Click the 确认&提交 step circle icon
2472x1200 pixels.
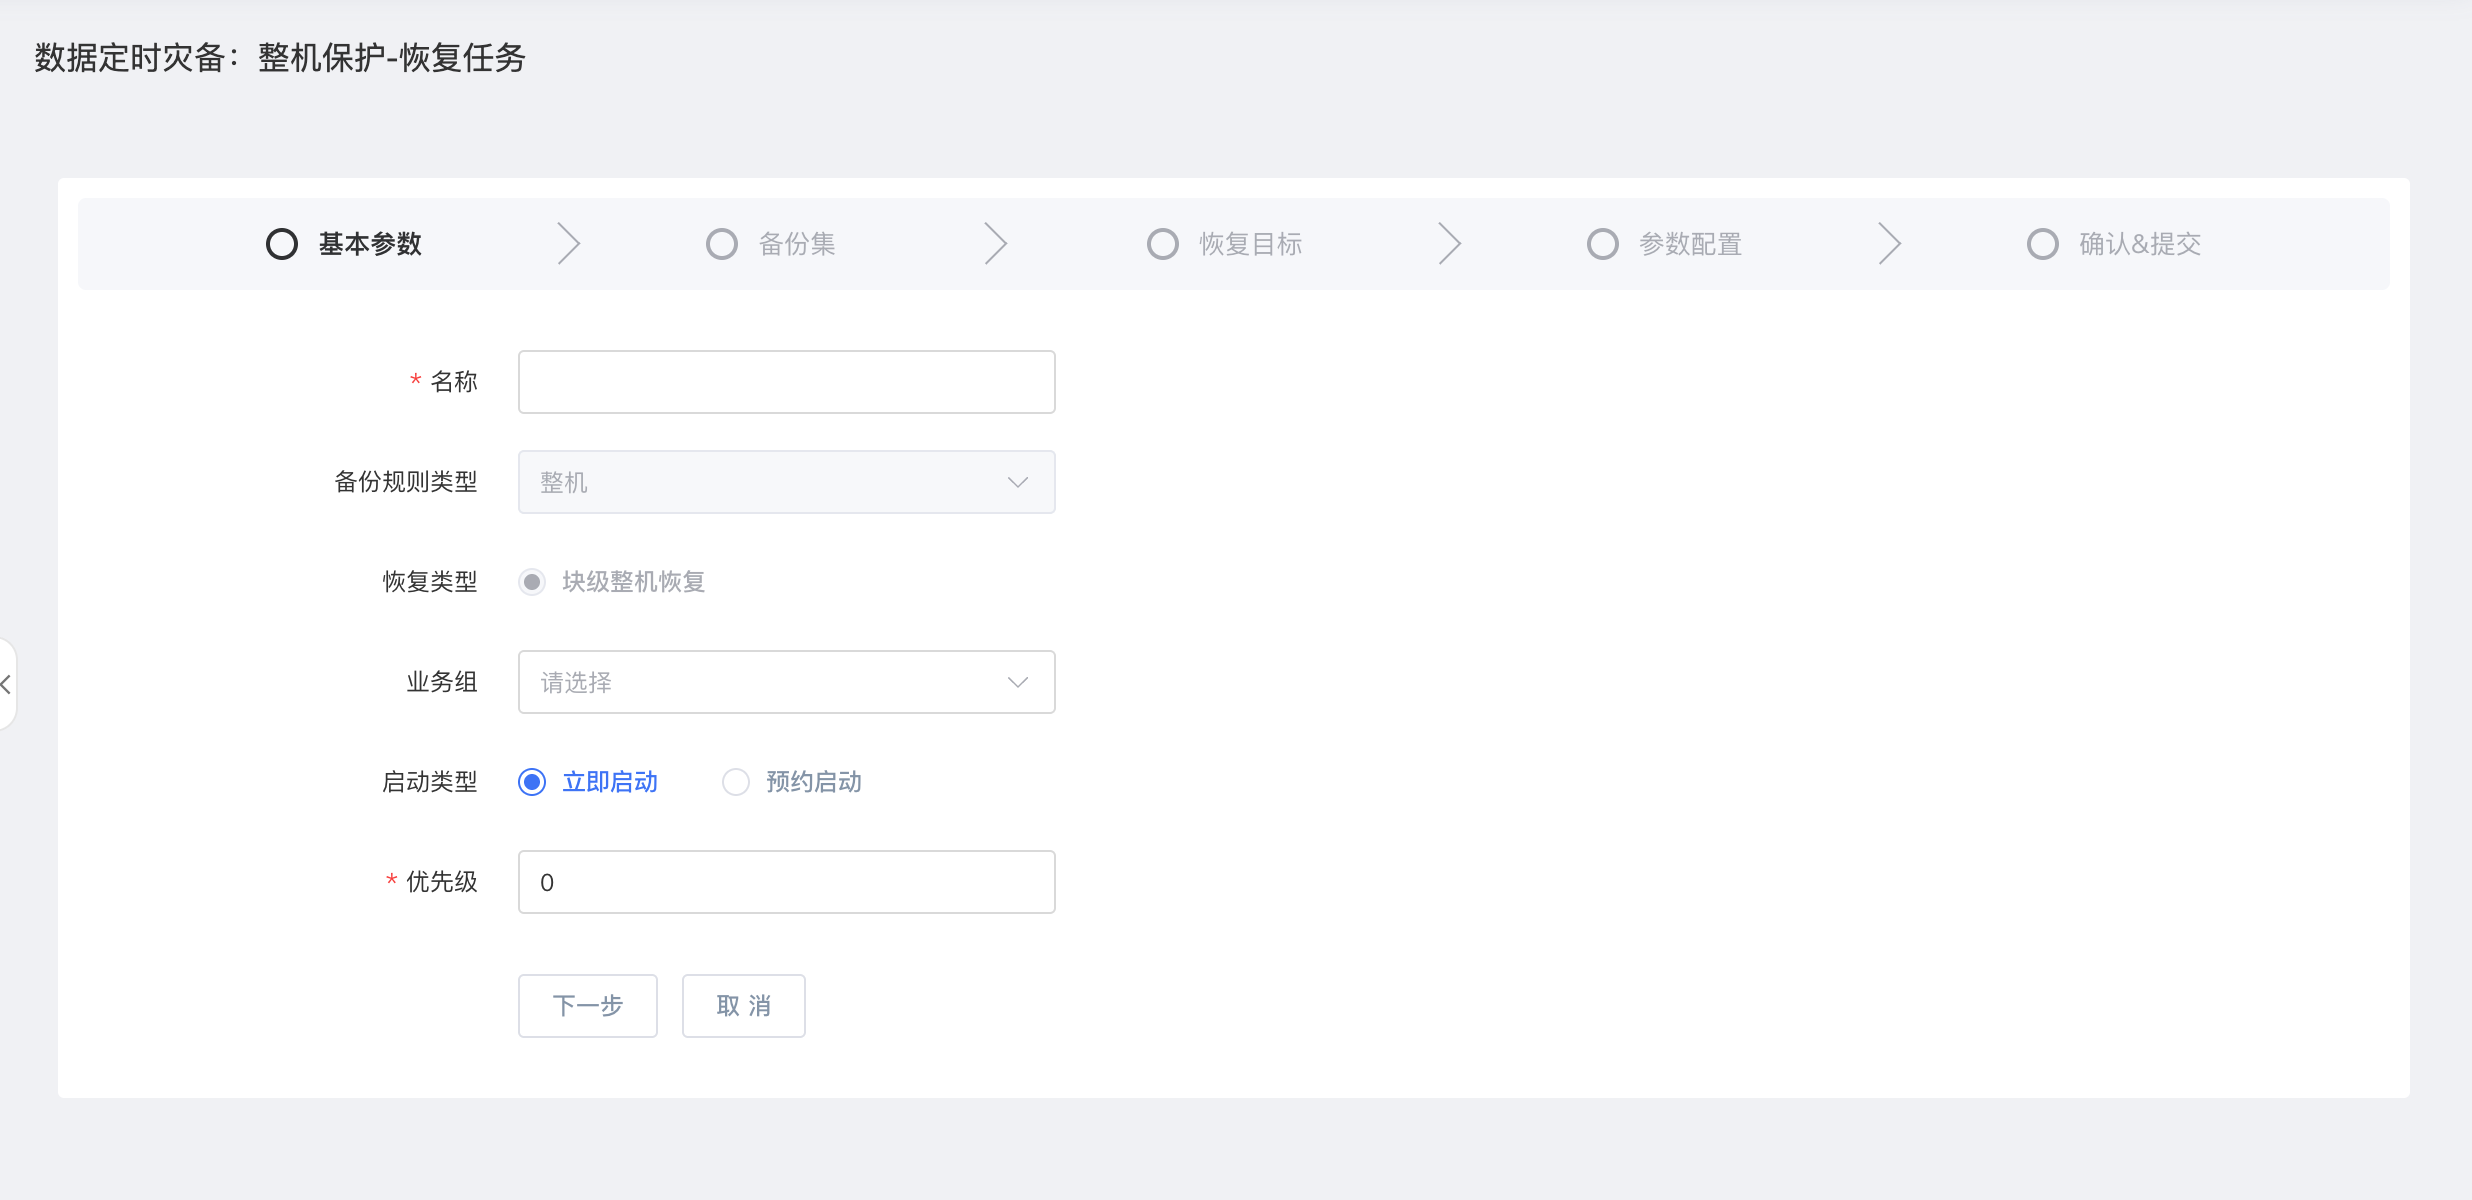click(2043, 244)
